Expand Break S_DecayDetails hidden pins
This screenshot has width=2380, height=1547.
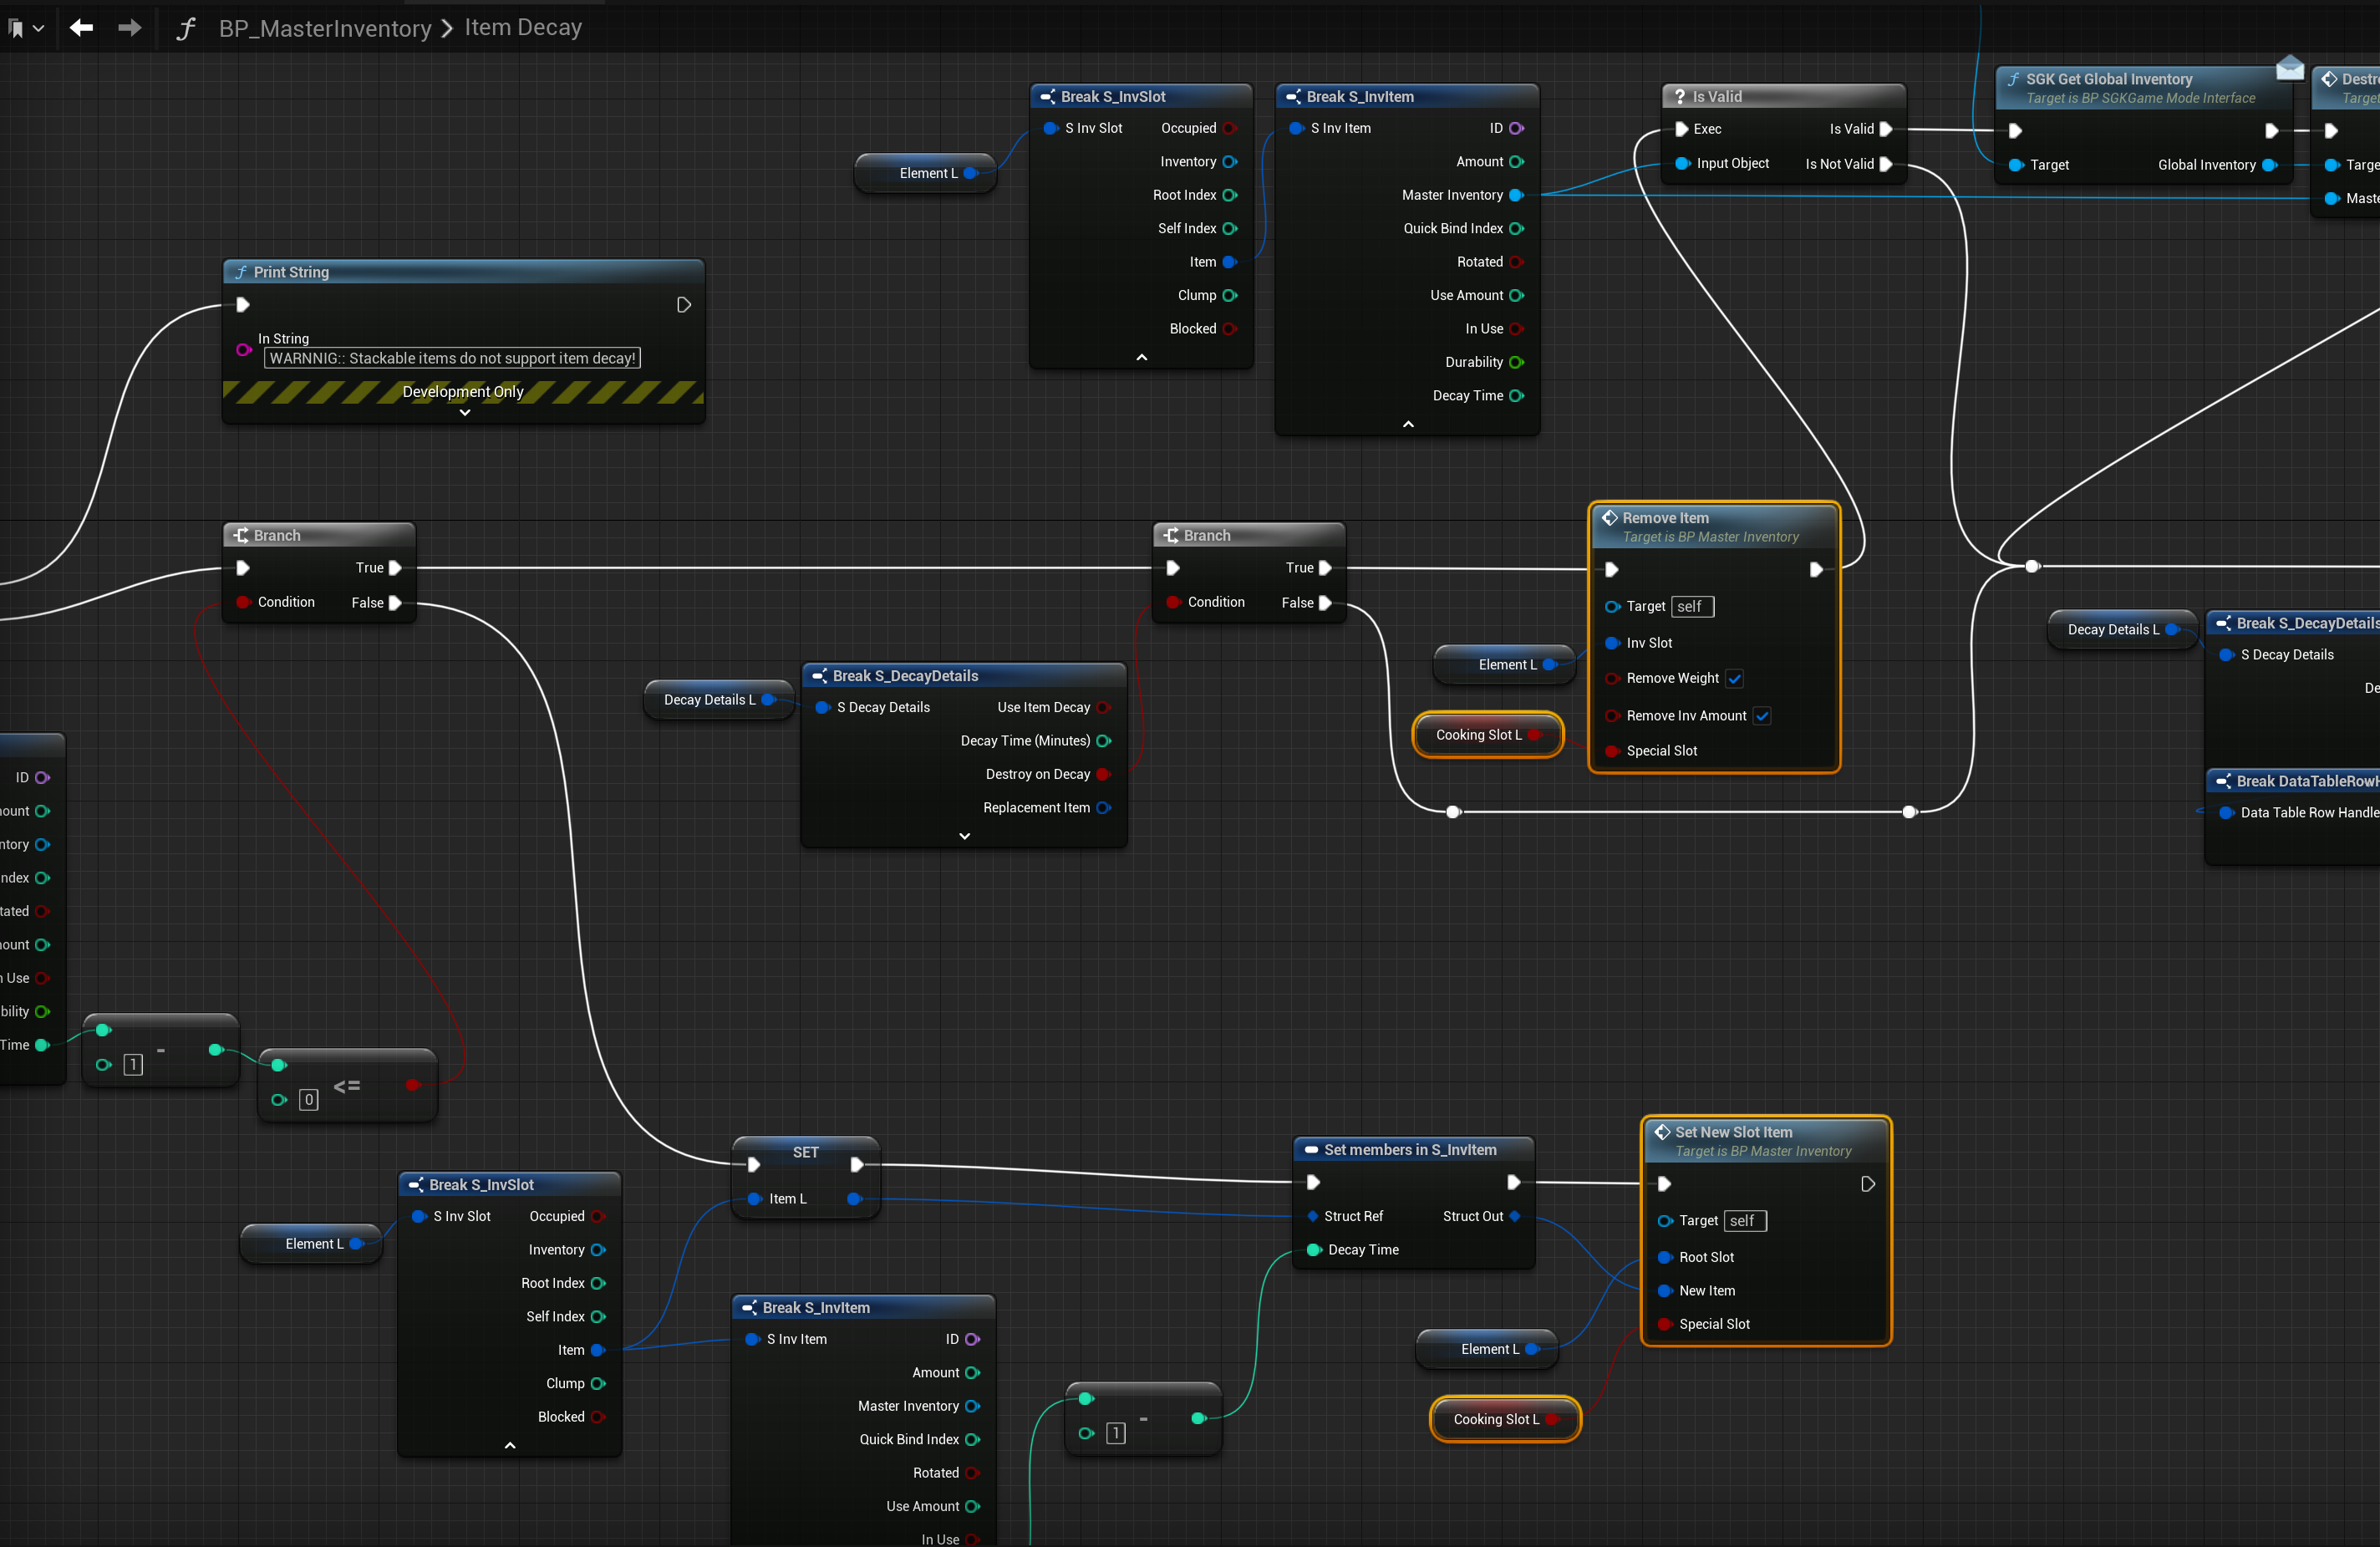(964, 836)
